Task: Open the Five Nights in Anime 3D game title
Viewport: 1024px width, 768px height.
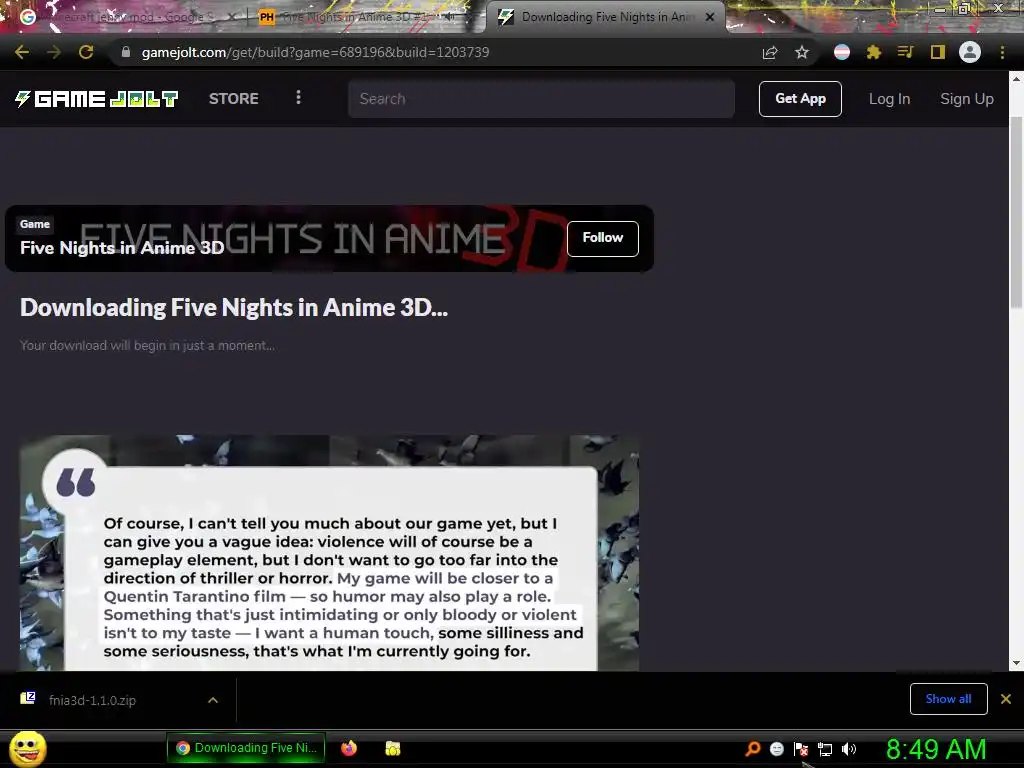Action: point(122,248)
